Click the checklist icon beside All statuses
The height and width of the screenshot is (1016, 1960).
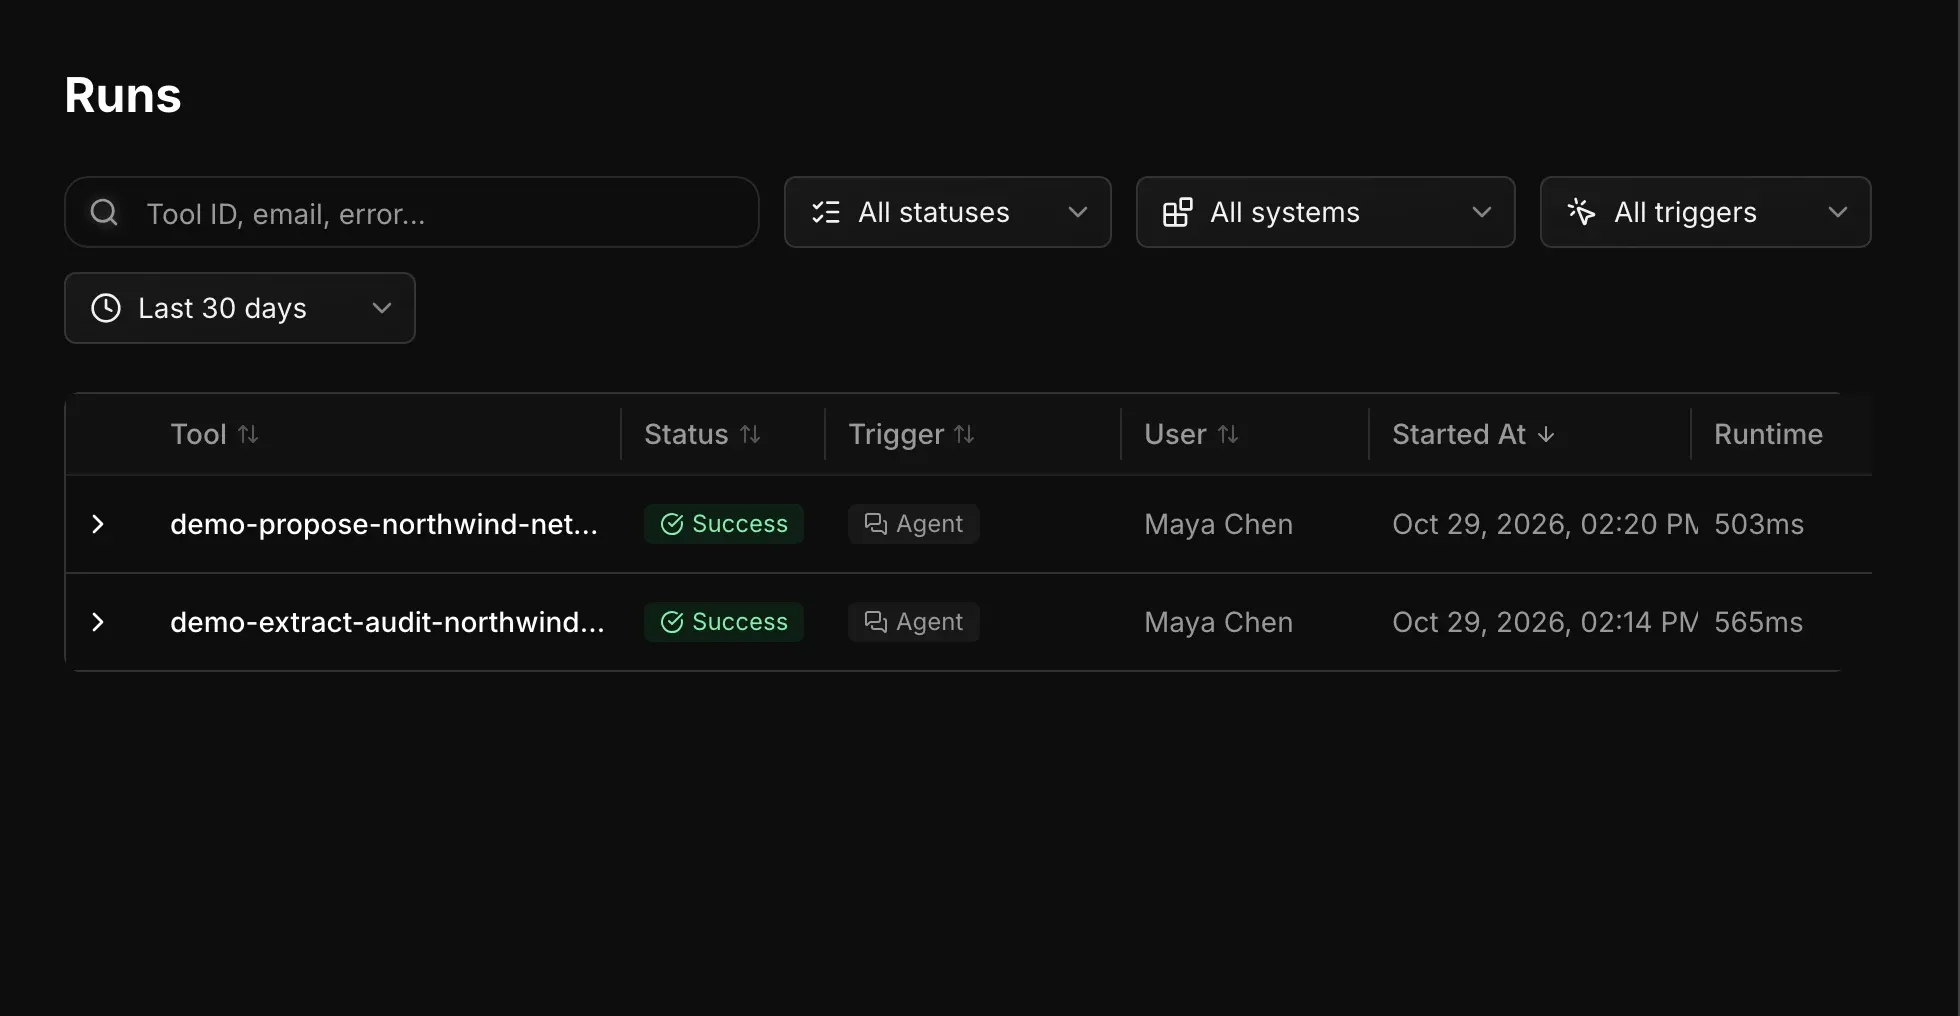point(826,212)
